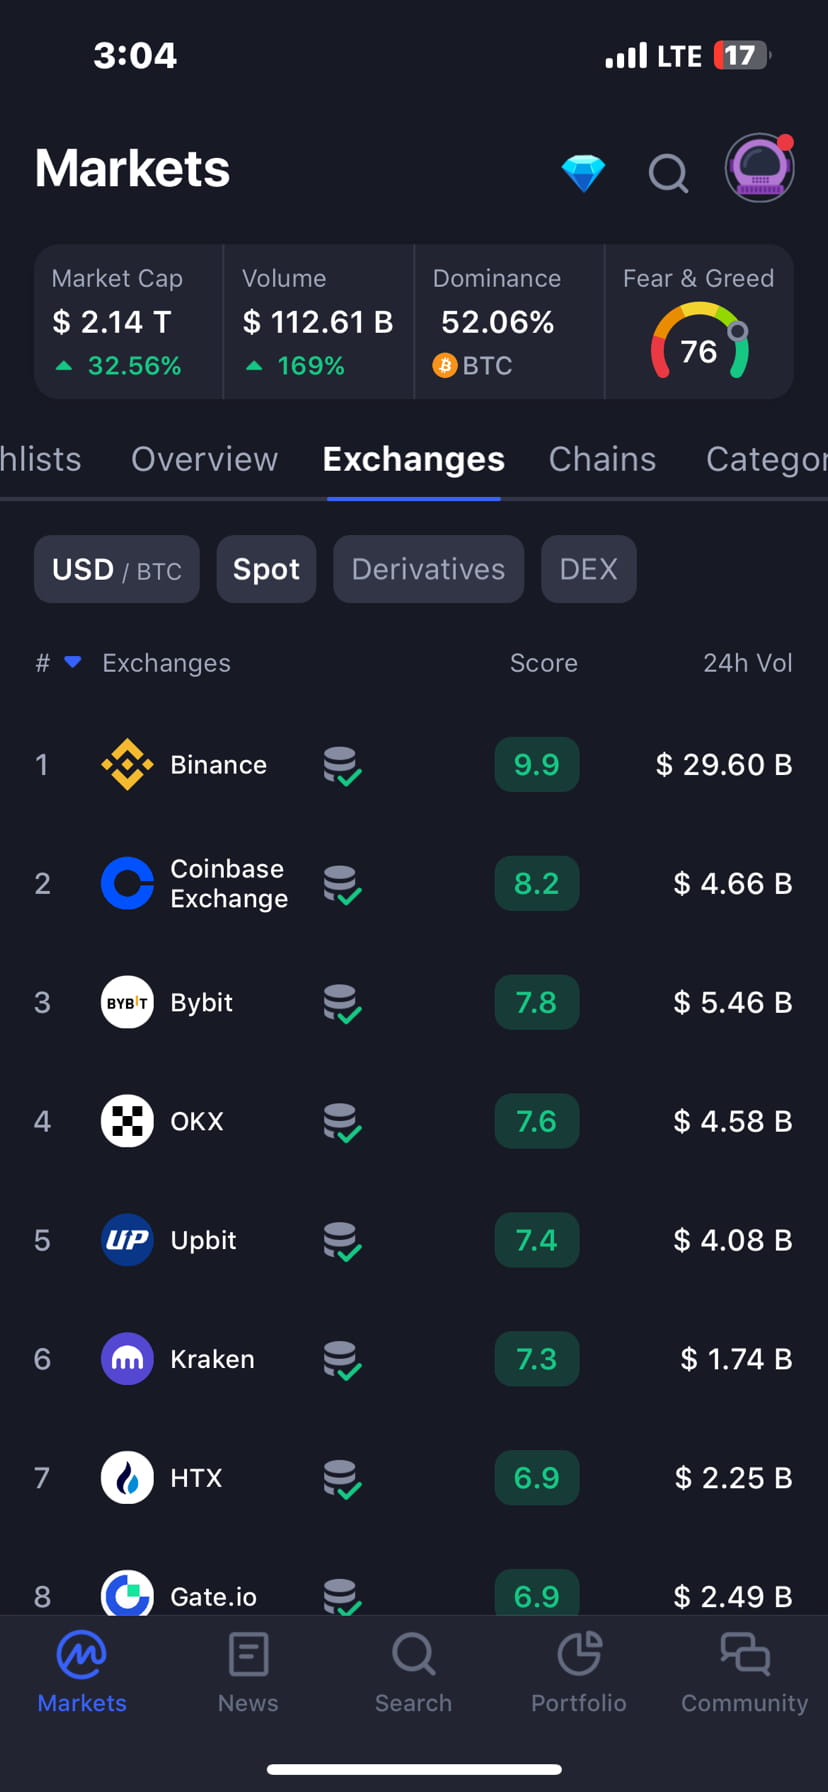Screen dimensions: 828x1792
Task: Tap the Fear & Greed gauge showing 76
Action: 698,342
